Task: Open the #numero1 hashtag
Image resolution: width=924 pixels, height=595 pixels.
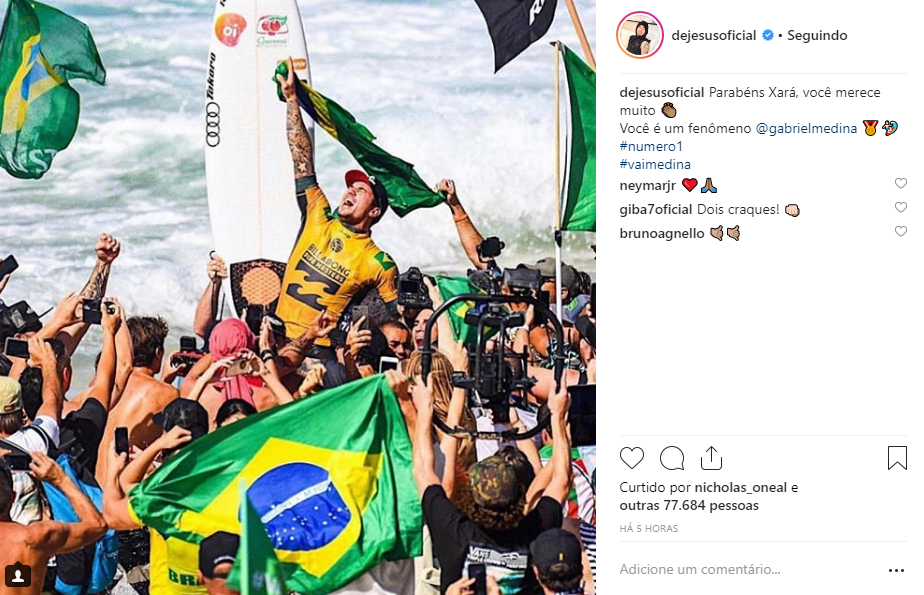Action: point(651,146)
